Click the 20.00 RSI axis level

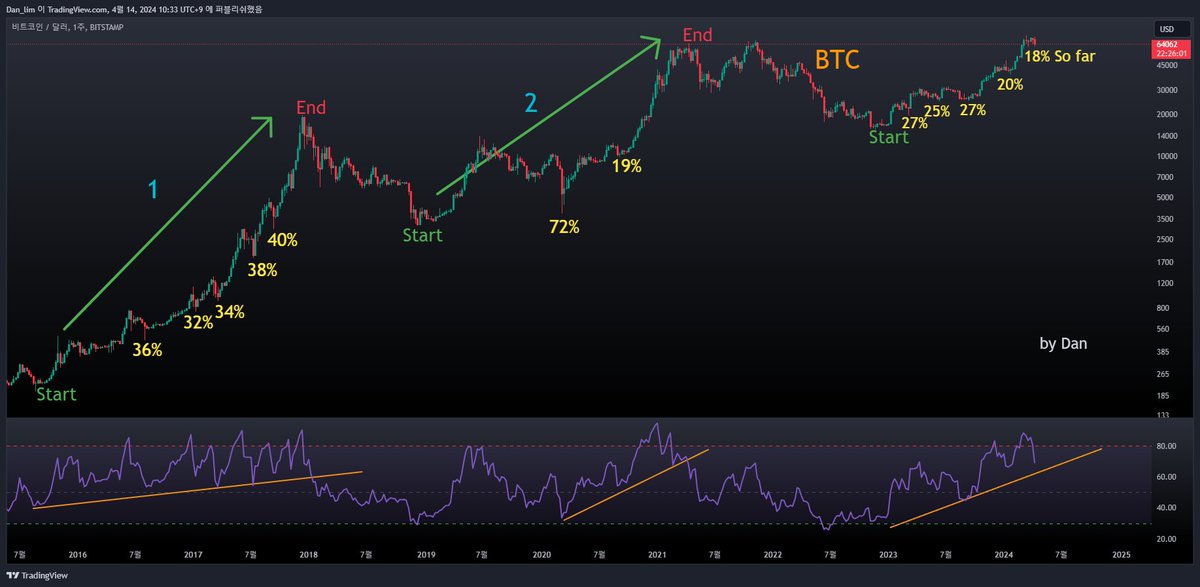(x=1164, y=539)
